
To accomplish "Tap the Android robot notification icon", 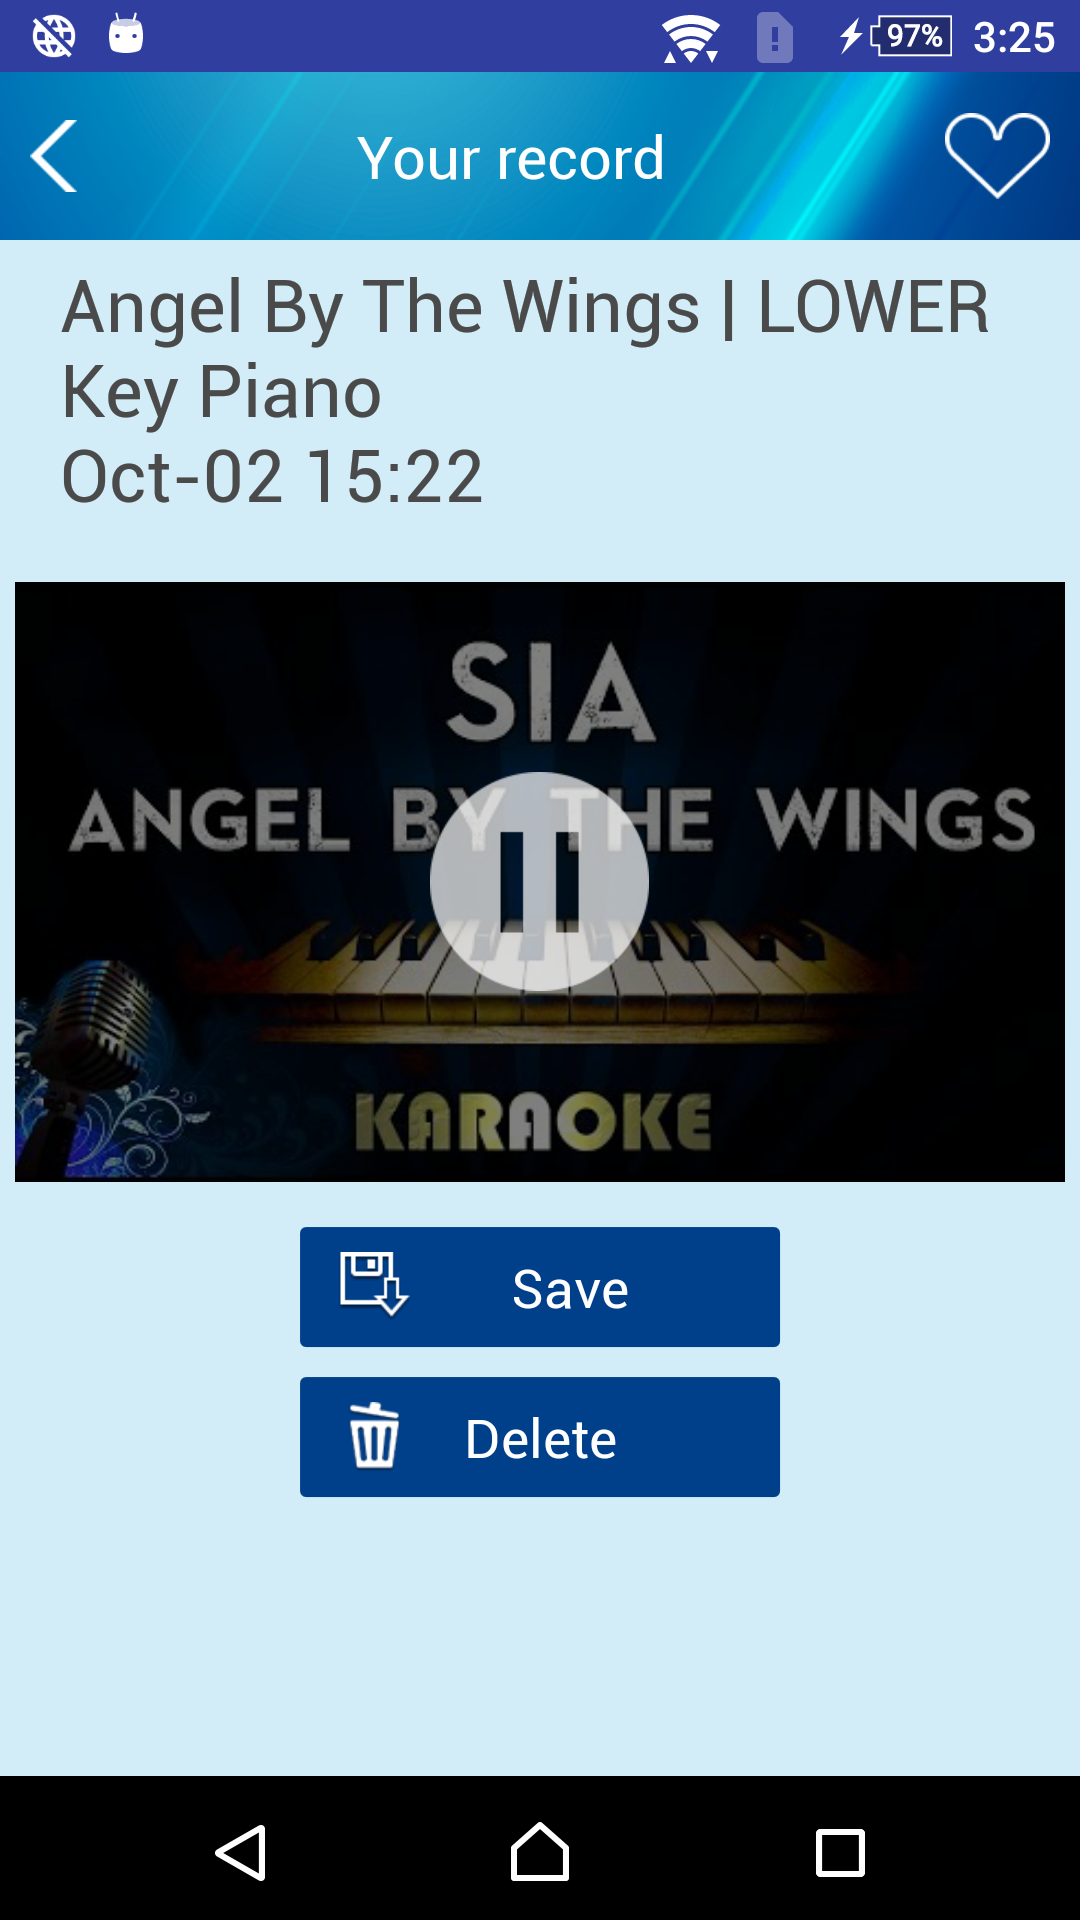I will click(x=126, y=34).
